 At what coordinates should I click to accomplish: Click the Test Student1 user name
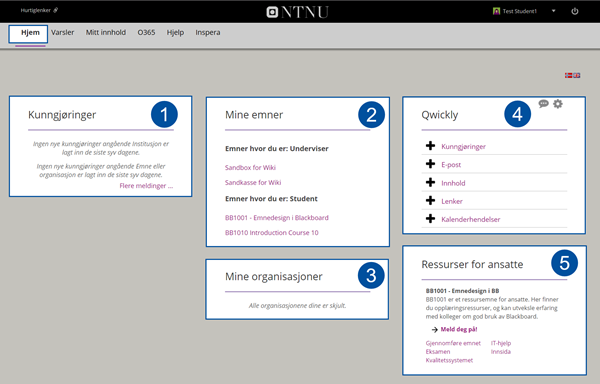pos(520,11)
